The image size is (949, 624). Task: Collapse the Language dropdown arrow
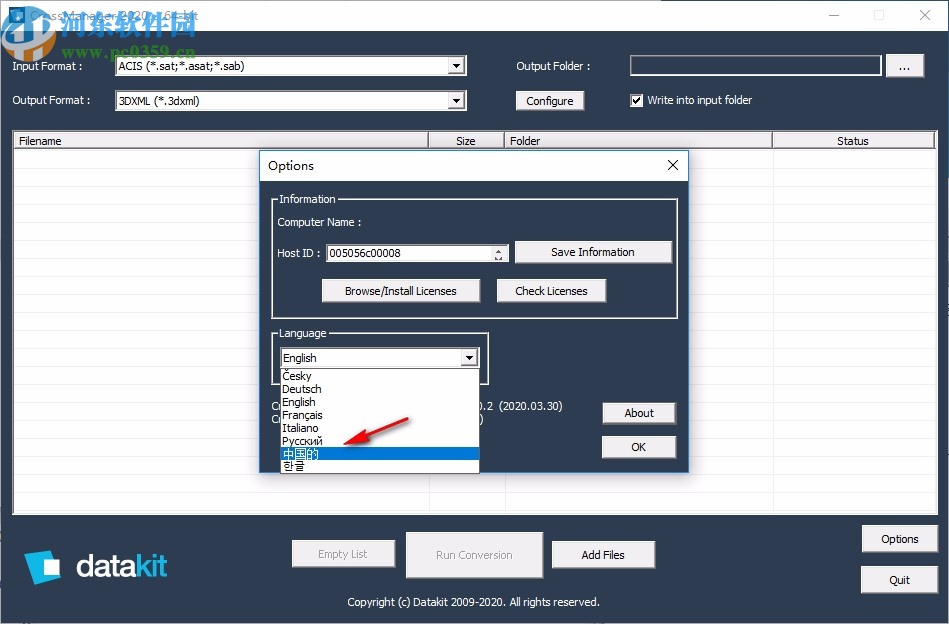tap(469, 357)
